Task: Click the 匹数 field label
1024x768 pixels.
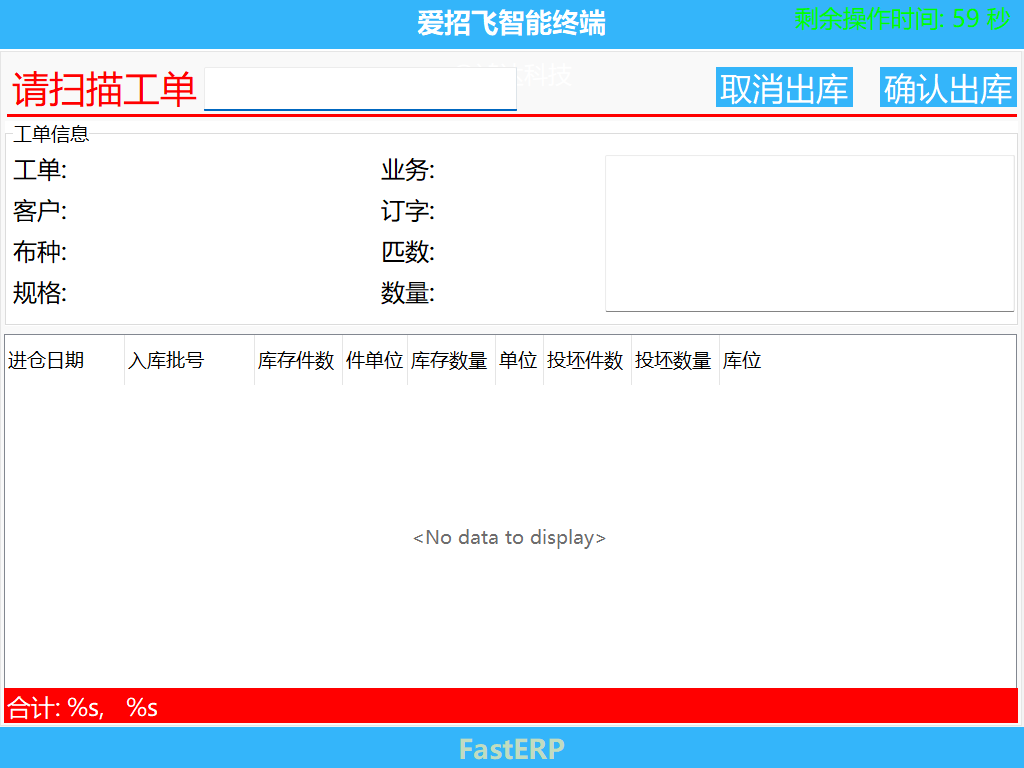Action: tap(408, 252)
